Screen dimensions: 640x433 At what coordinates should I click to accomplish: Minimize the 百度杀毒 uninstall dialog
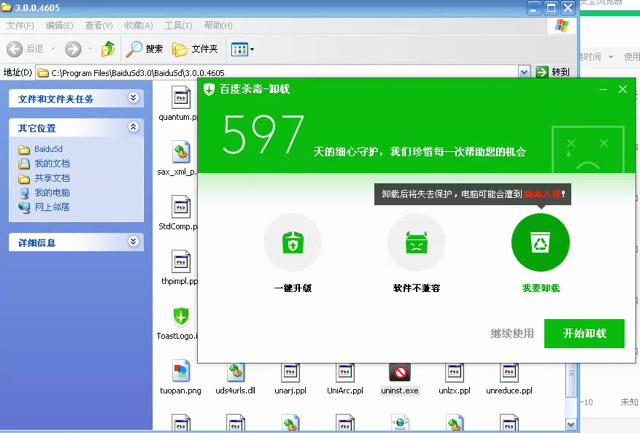(x=603, y=89)
